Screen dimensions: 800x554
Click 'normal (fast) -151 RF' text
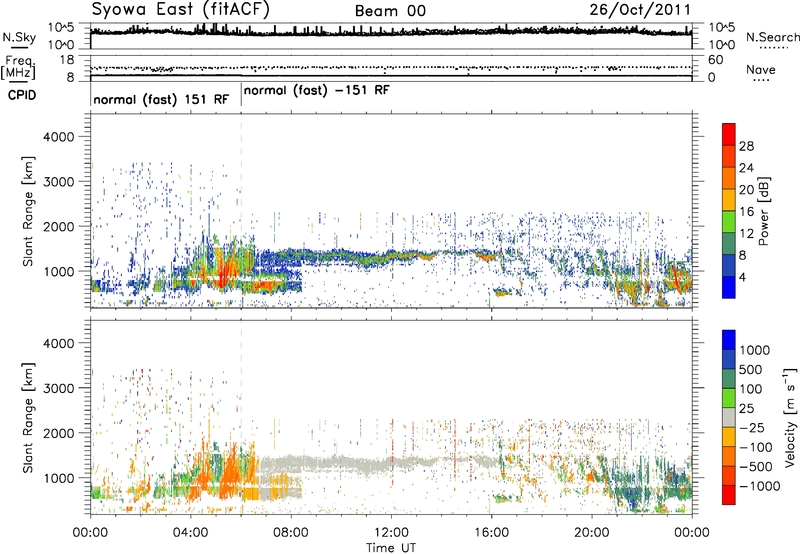coord(316,90)
